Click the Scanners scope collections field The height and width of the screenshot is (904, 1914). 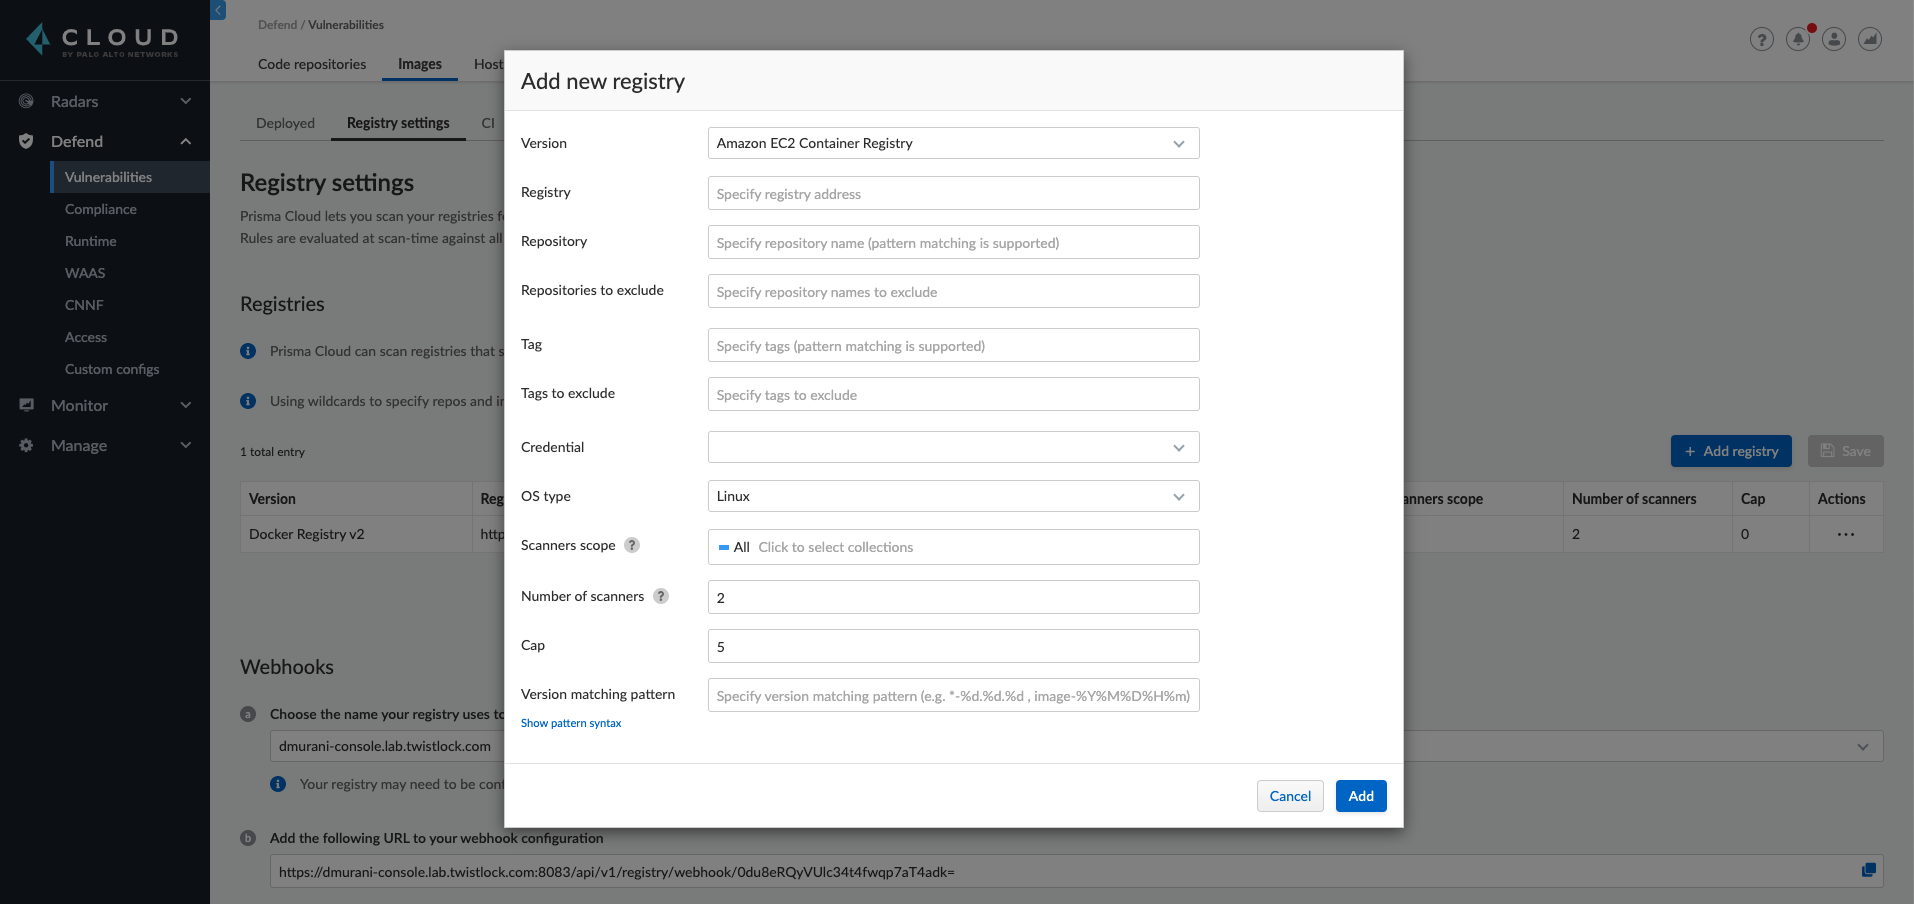pos(952,547)
